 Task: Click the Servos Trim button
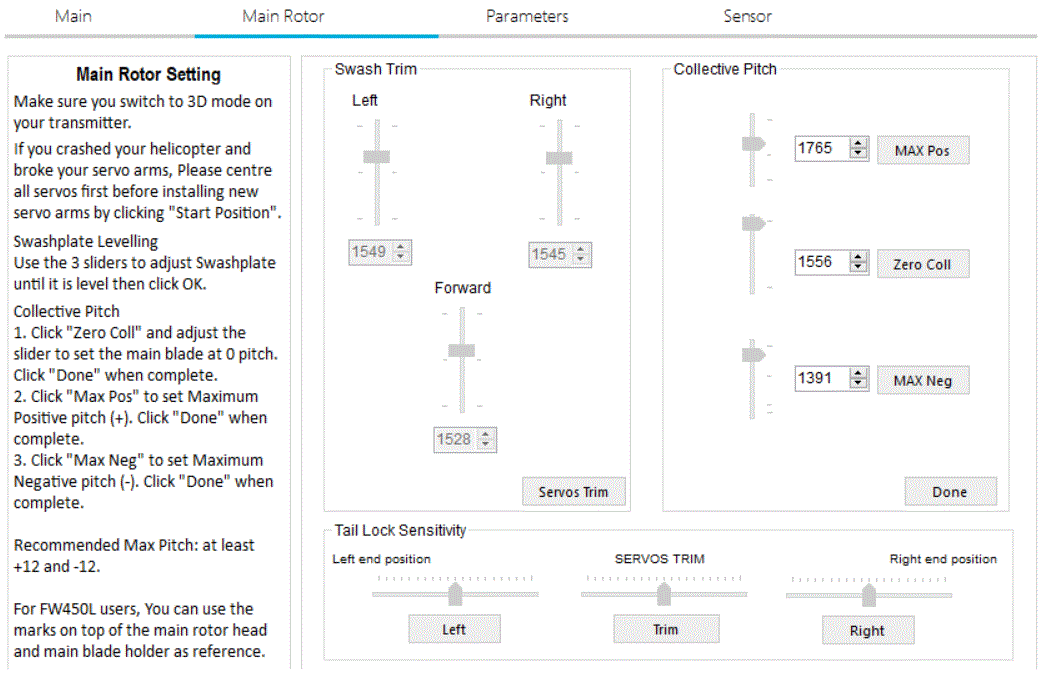573,492
